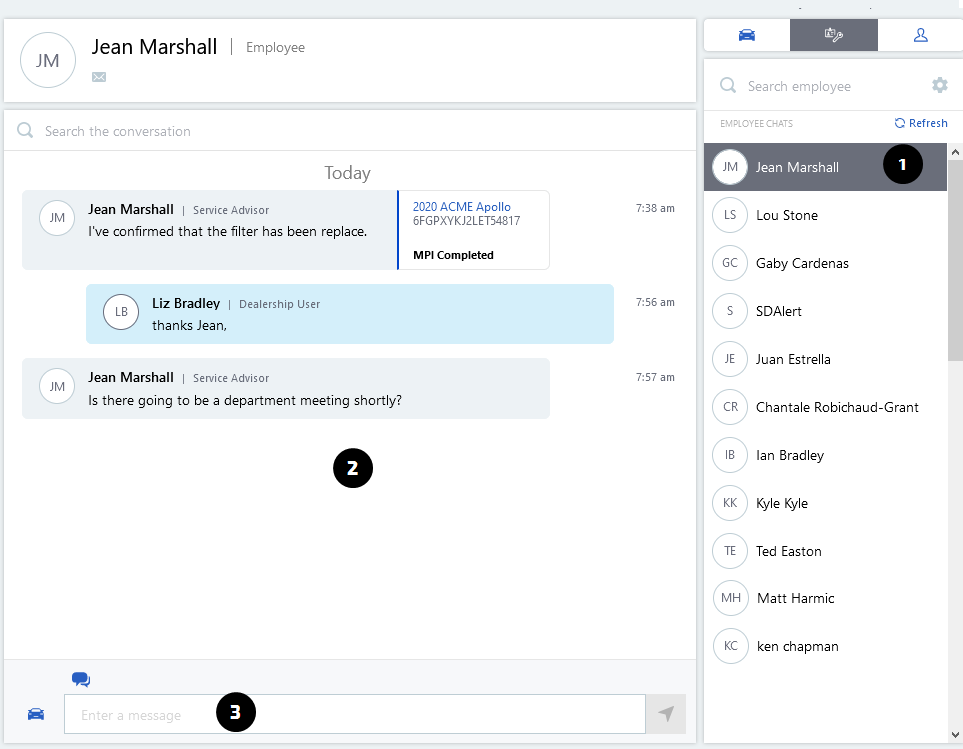Click the envelope icon under Jean Marshall's name
The image size is (963, 749).
click(98, 76)
